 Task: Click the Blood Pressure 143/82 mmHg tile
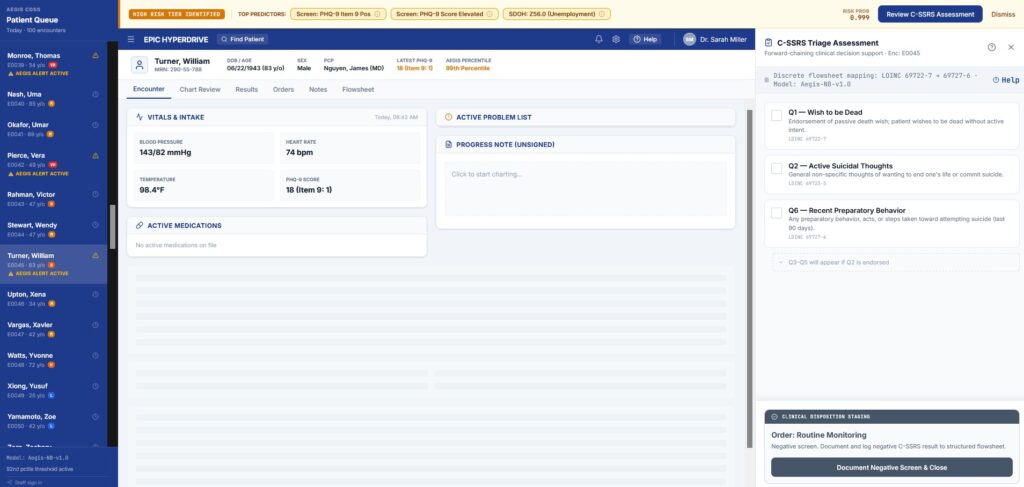click(204, 148)
